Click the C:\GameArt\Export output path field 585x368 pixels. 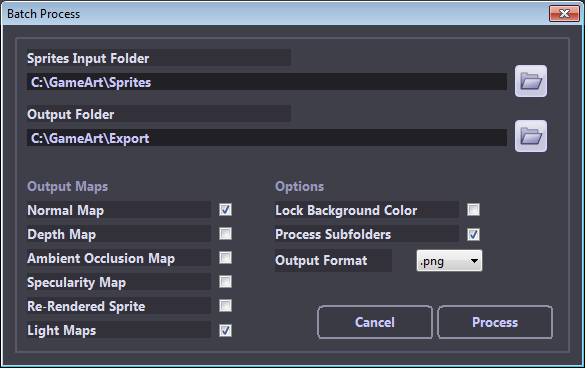[267, 138]
